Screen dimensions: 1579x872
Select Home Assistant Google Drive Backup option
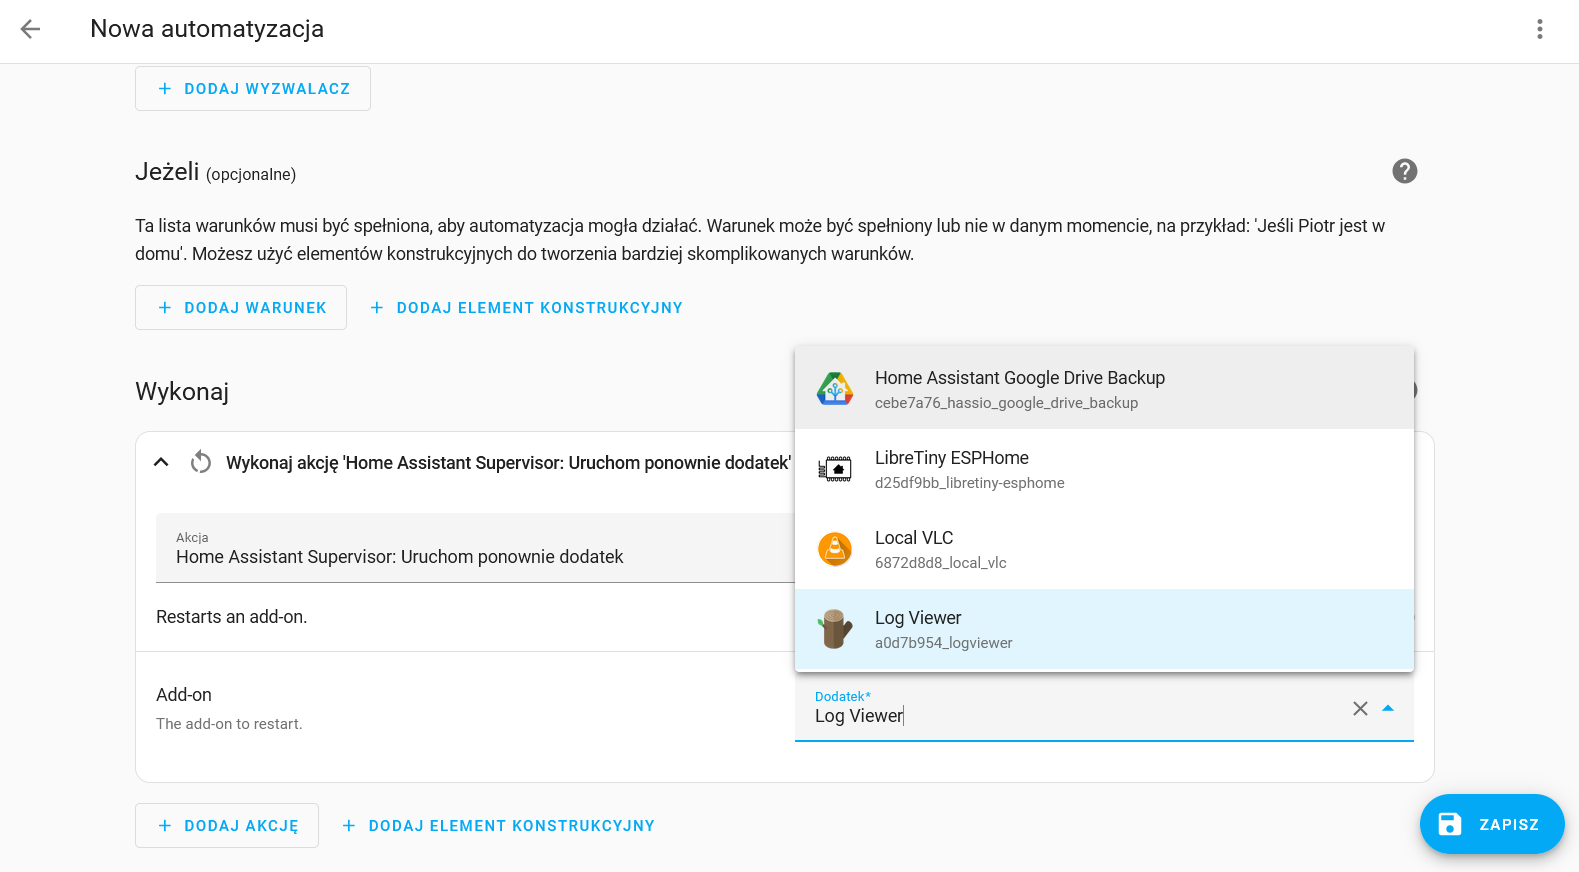coord(1104,389)
